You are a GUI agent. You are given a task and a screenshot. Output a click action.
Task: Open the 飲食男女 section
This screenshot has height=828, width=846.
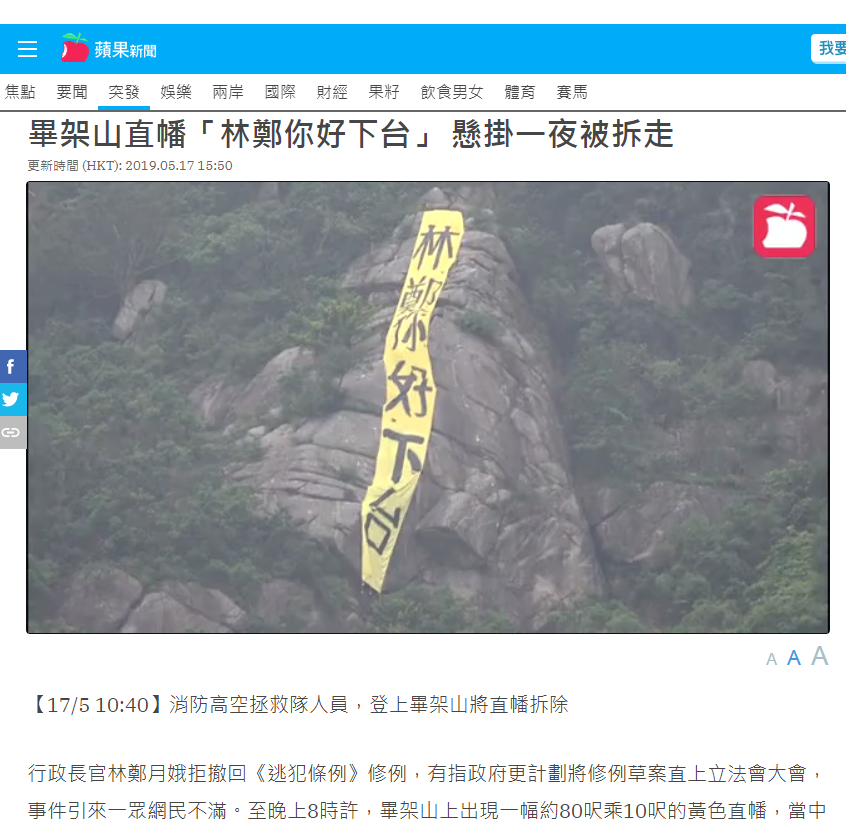point(452,92)
